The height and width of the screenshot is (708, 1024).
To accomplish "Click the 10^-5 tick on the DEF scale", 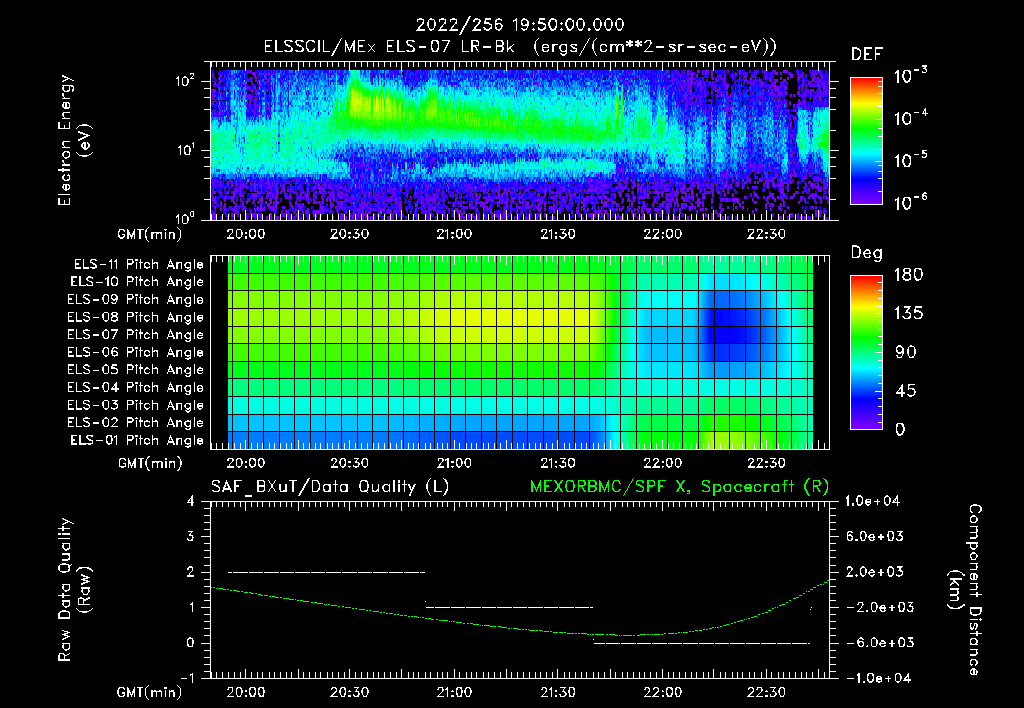I will coord(910,159).
